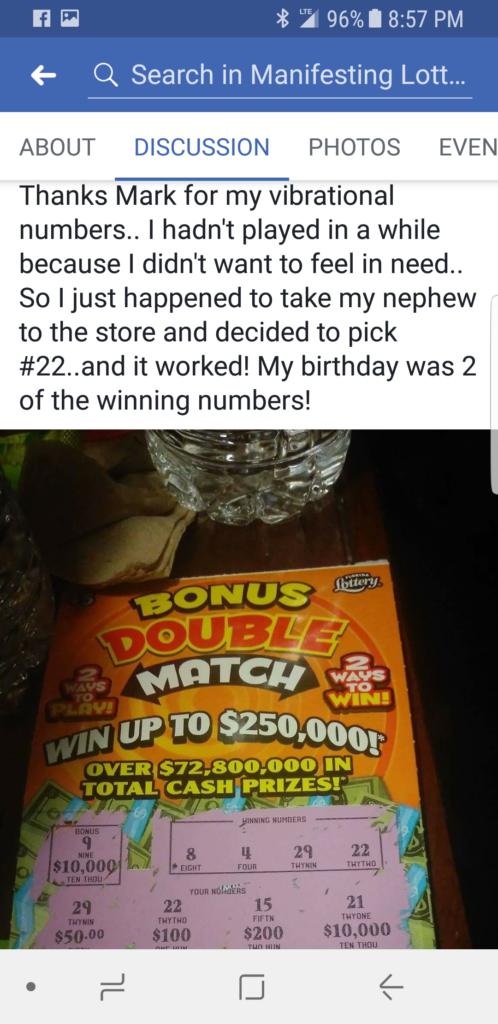The height and width of the screenshot is (1024, 498).
Task: Tap the home button in navigation bar
Action: pos(251,986)
